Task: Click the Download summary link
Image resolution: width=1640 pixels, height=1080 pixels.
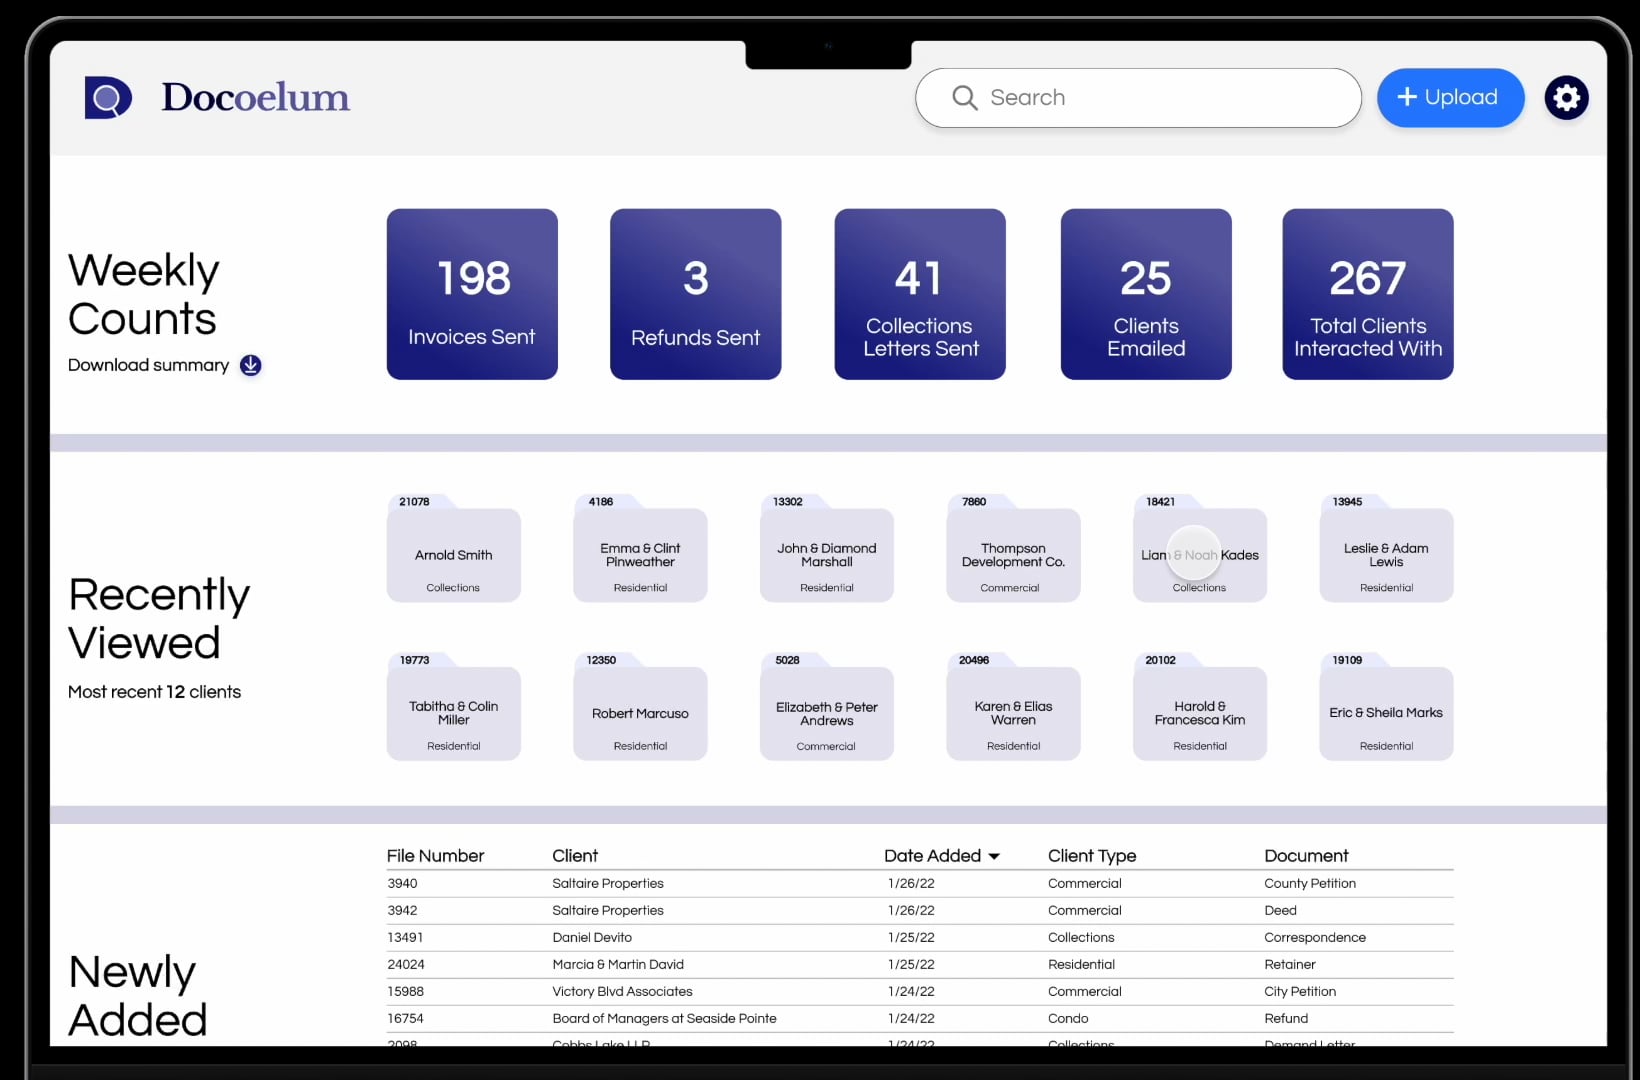Action: pos(148,365)
